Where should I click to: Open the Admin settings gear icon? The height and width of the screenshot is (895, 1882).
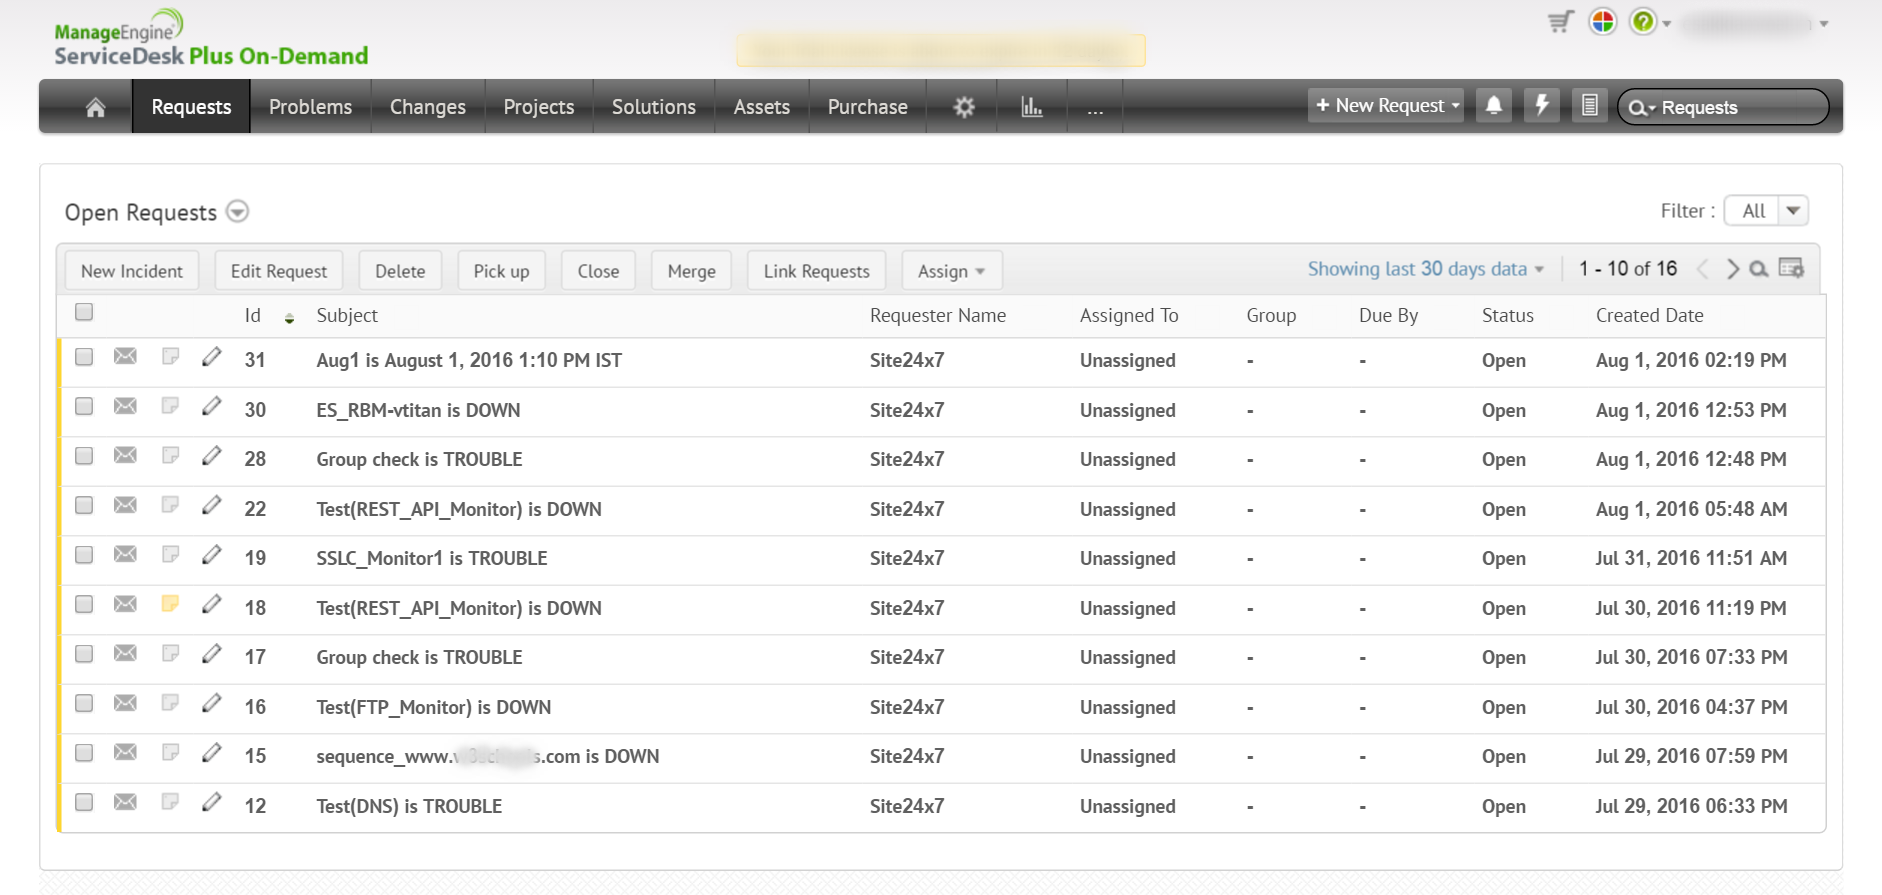[963, 107]
